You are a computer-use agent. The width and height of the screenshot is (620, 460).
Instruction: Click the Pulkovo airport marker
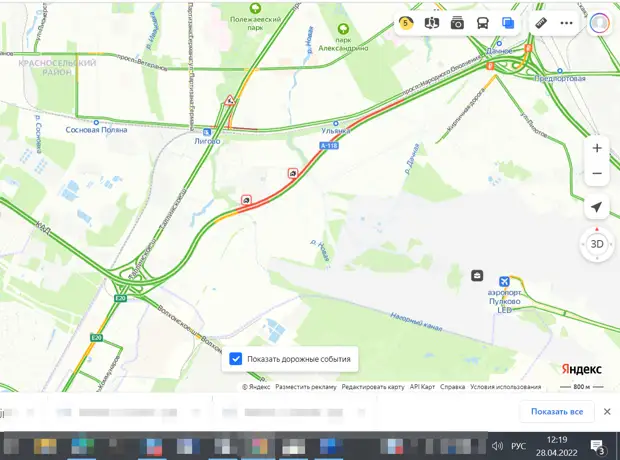click(504, 282)
